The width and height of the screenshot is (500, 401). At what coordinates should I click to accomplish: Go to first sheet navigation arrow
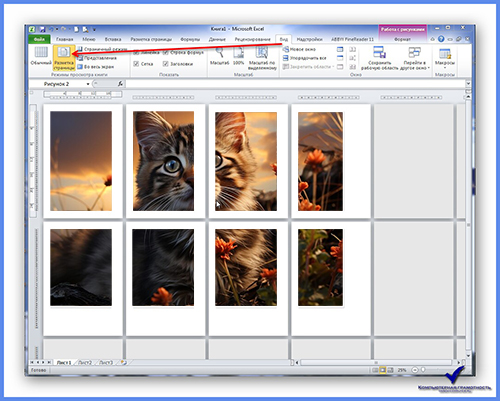tap(32, 362)
